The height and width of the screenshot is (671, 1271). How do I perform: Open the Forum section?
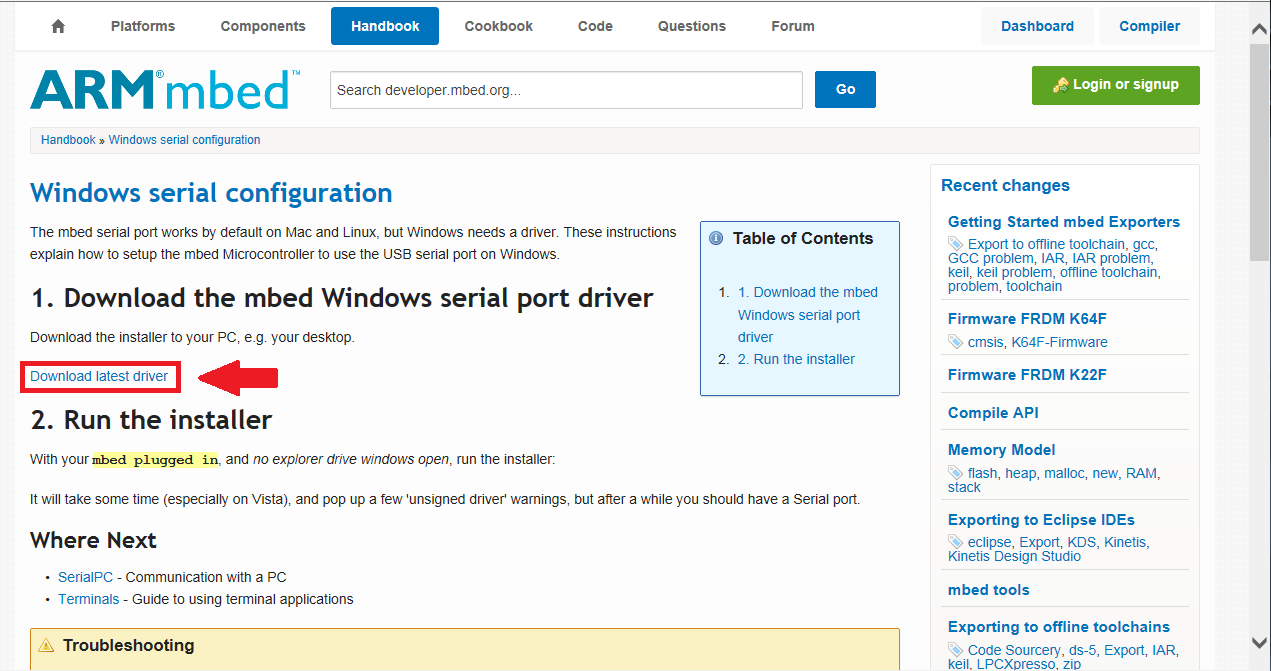tap(793, 27)
